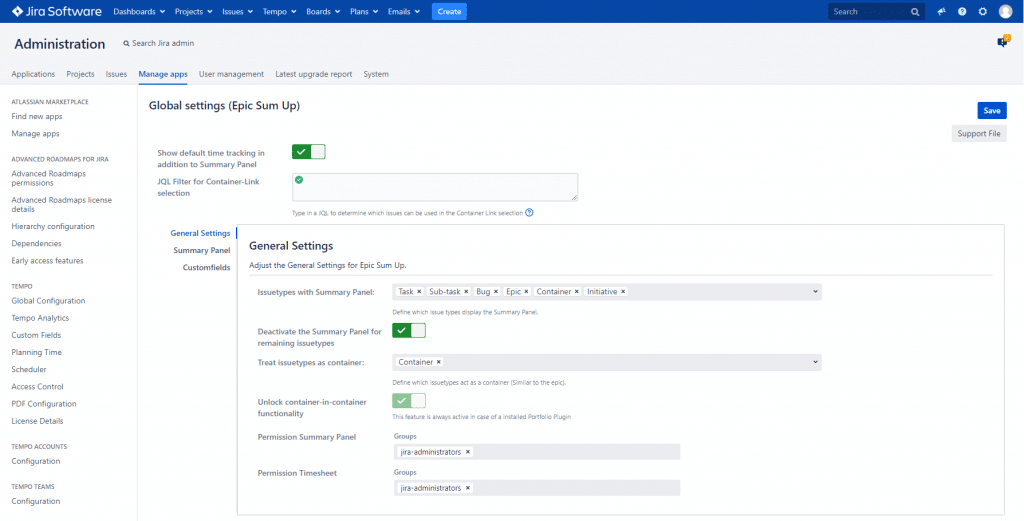Viewport: 1024px width, 521px height.
Task: Click the Save button
Action: [x=992, y=110]
